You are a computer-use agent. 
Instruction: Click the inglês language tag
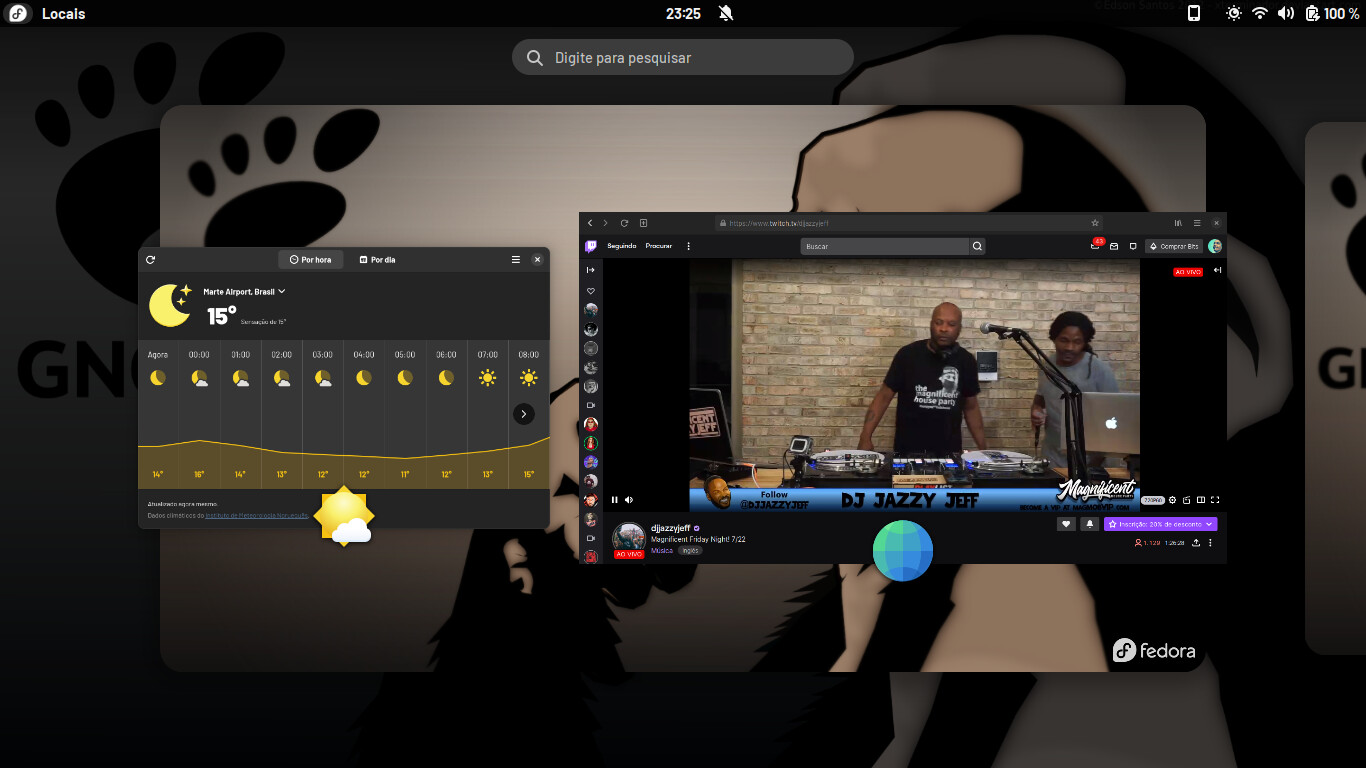pos(691,550)
